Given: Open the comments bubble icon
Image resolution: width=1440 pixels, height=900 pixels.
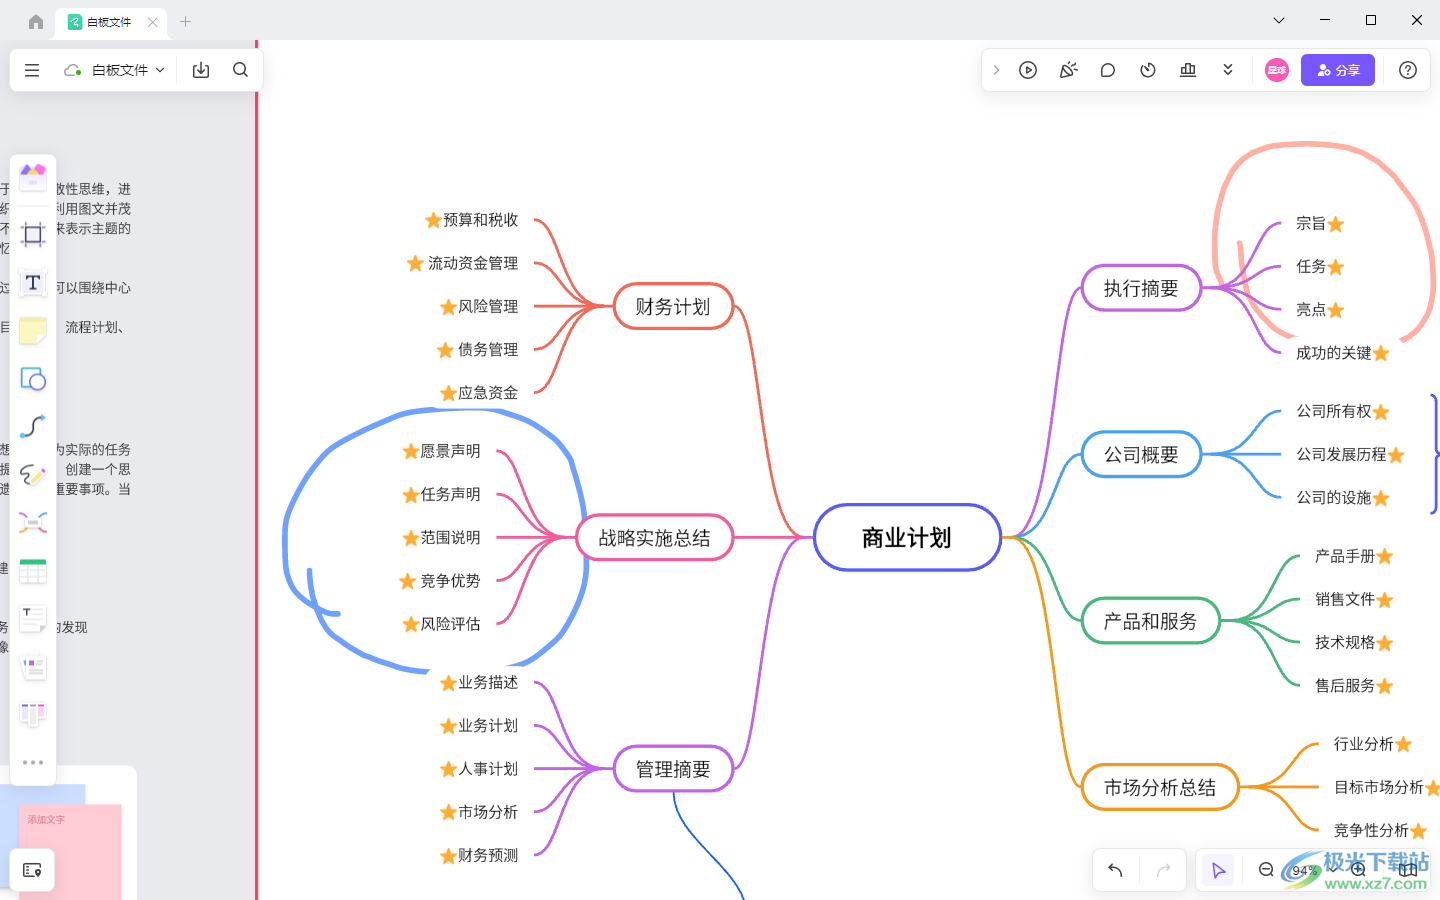Looking at the screenshot, I should tap(1108, 70).
